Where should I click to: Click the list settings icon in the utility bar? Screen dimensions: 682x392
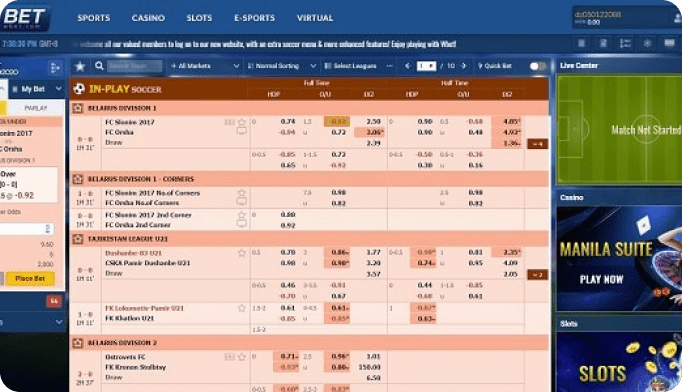[625, 43]
